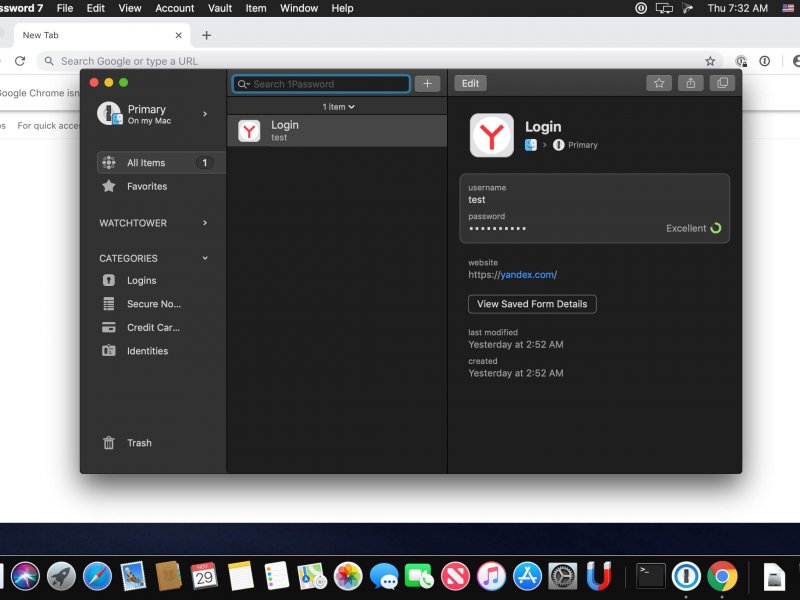The height and width of the screenshot is (600, 800).
Task: Open the Help menu
Action: click(x=342, y=8)
